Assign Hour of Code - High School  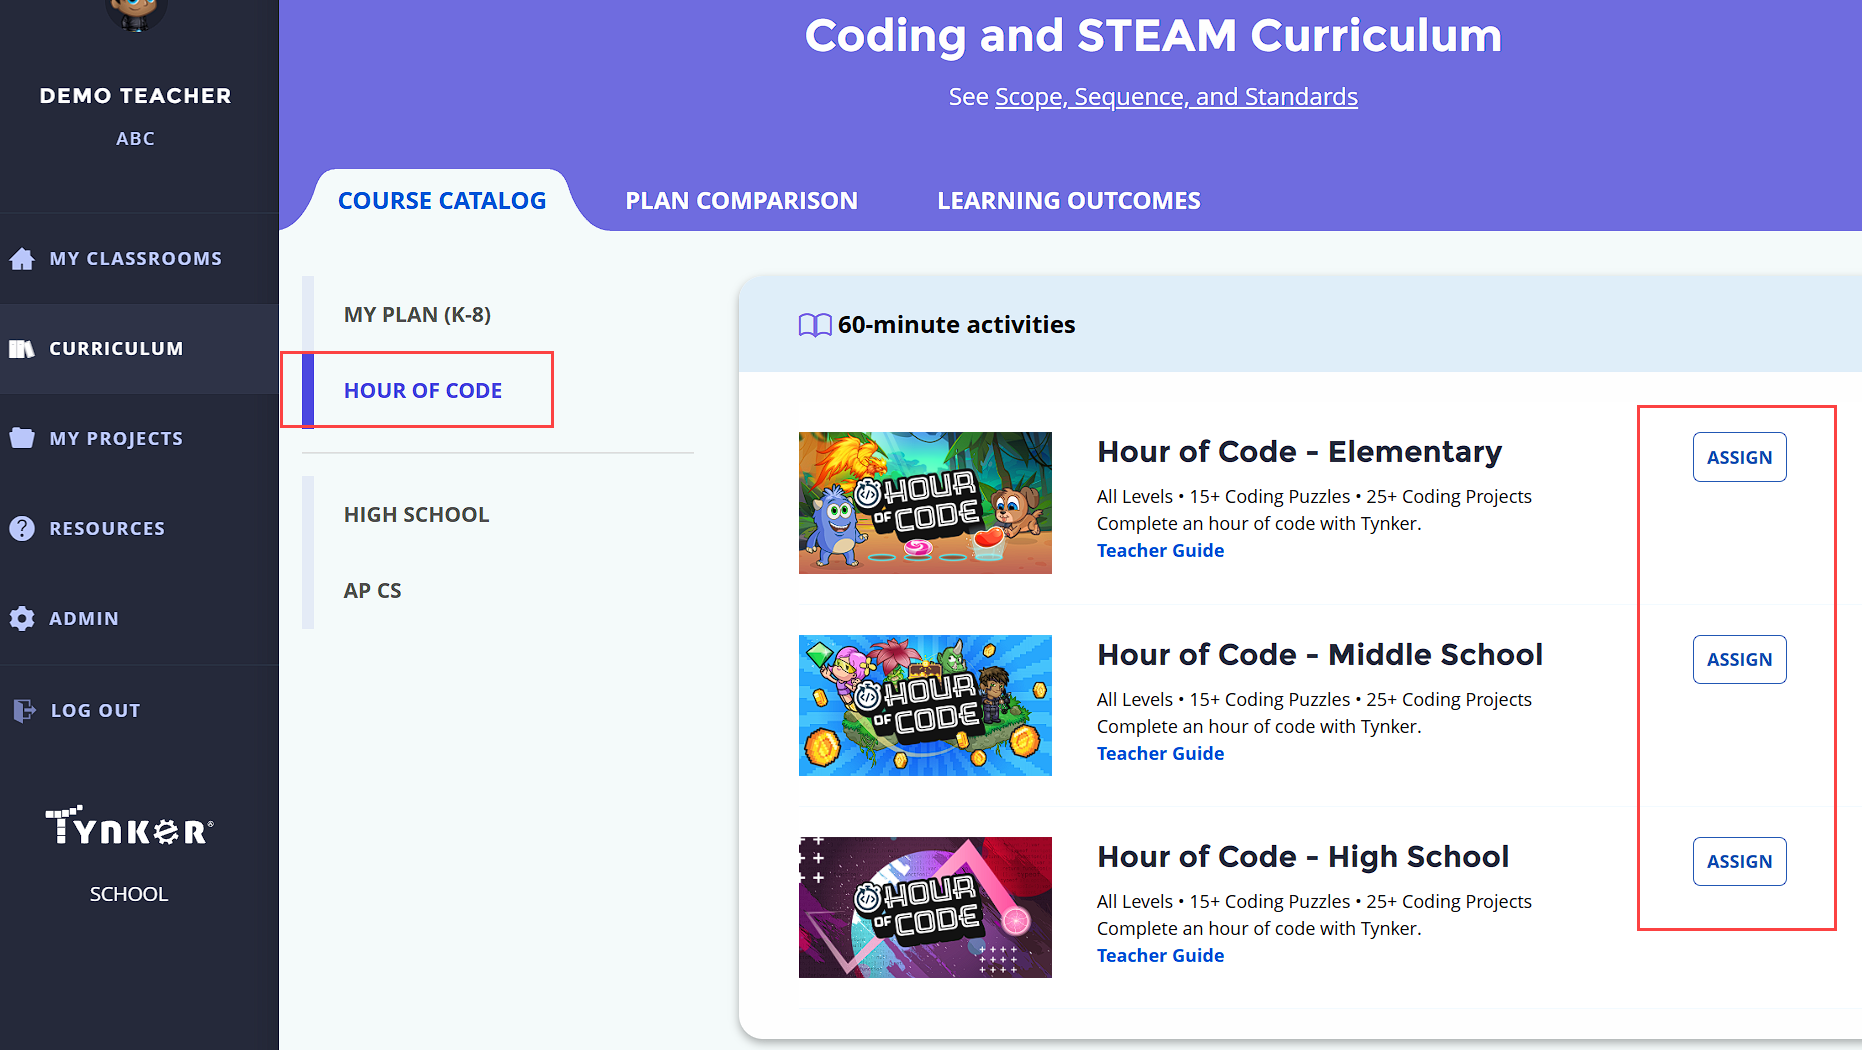[x=1739, y=862]
